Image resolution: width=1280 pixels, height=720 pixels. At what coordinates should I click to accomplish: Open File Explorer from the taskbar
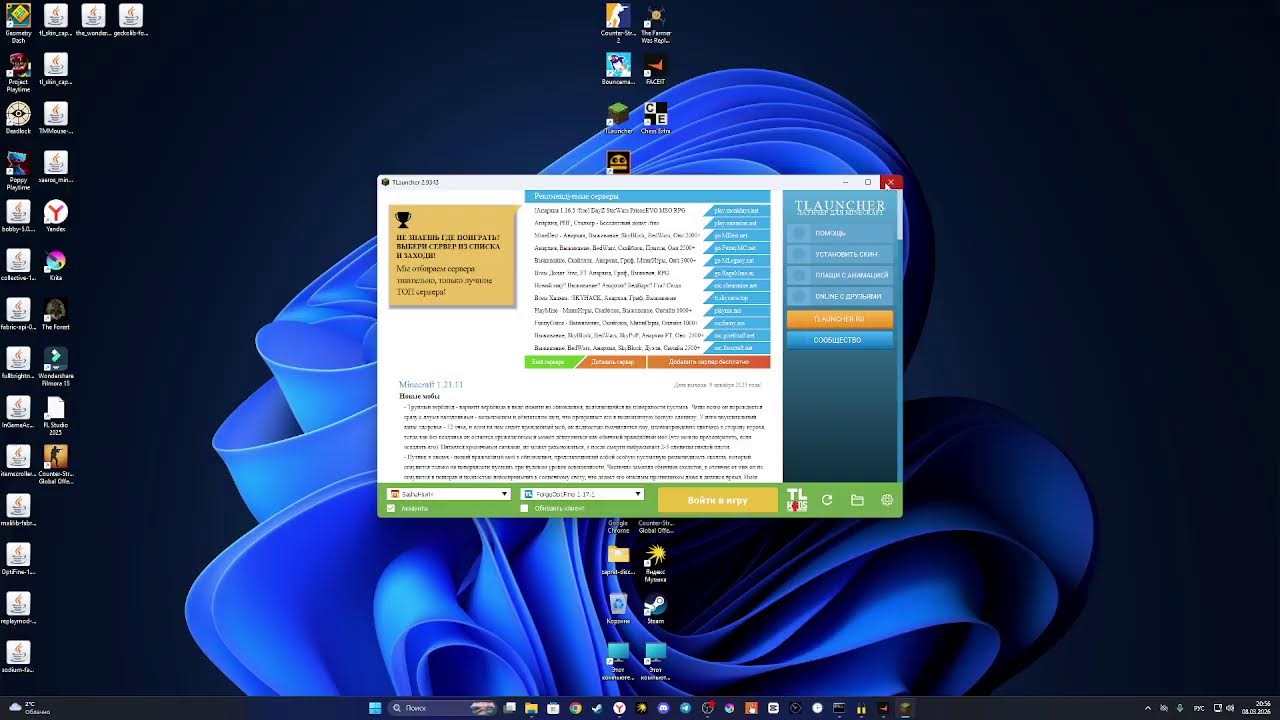pos(531,708)
